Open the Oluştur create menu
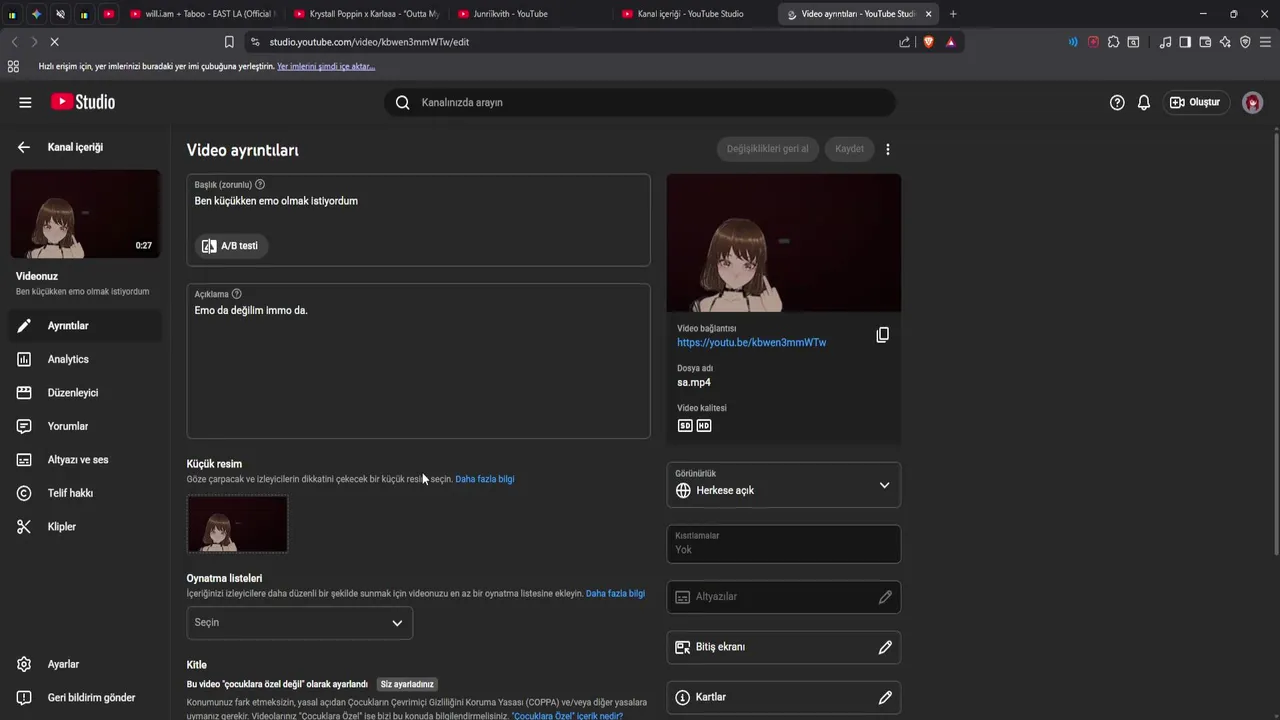Image resolution: width=1280 pixels, height=720 pixels. (x=1195, y=102)
